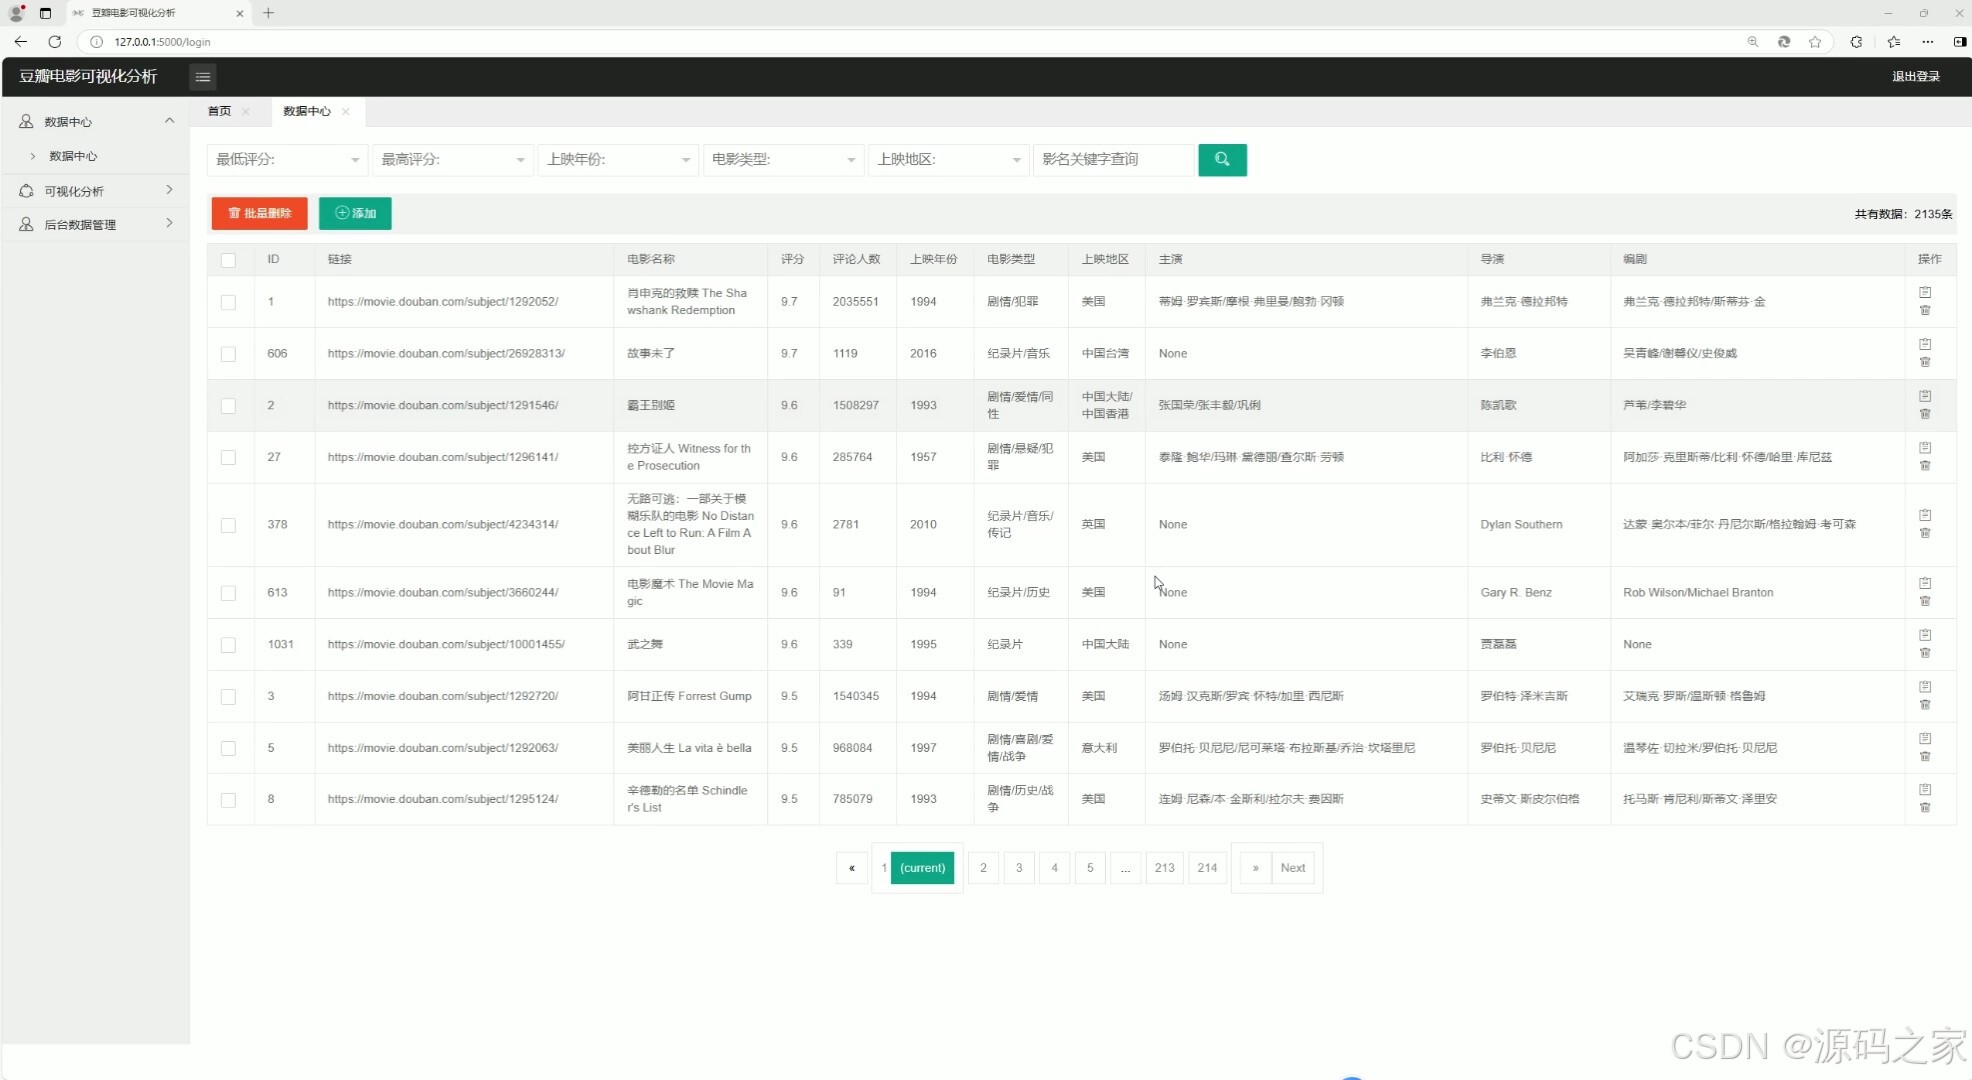Click the green 添加 button
The image size is (1972, 1080).
[355, 213]
